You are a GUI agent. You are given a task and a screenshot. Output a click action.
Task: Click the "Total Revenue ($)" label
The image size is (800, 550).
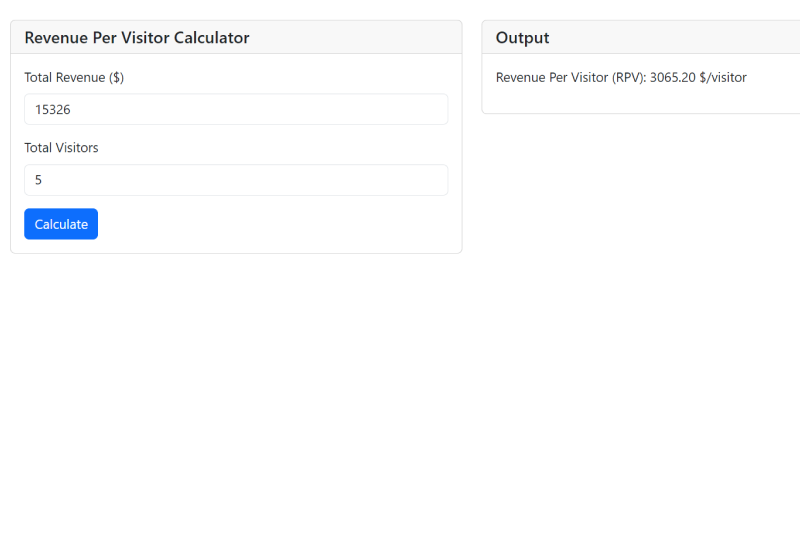[x=74, y=77]
